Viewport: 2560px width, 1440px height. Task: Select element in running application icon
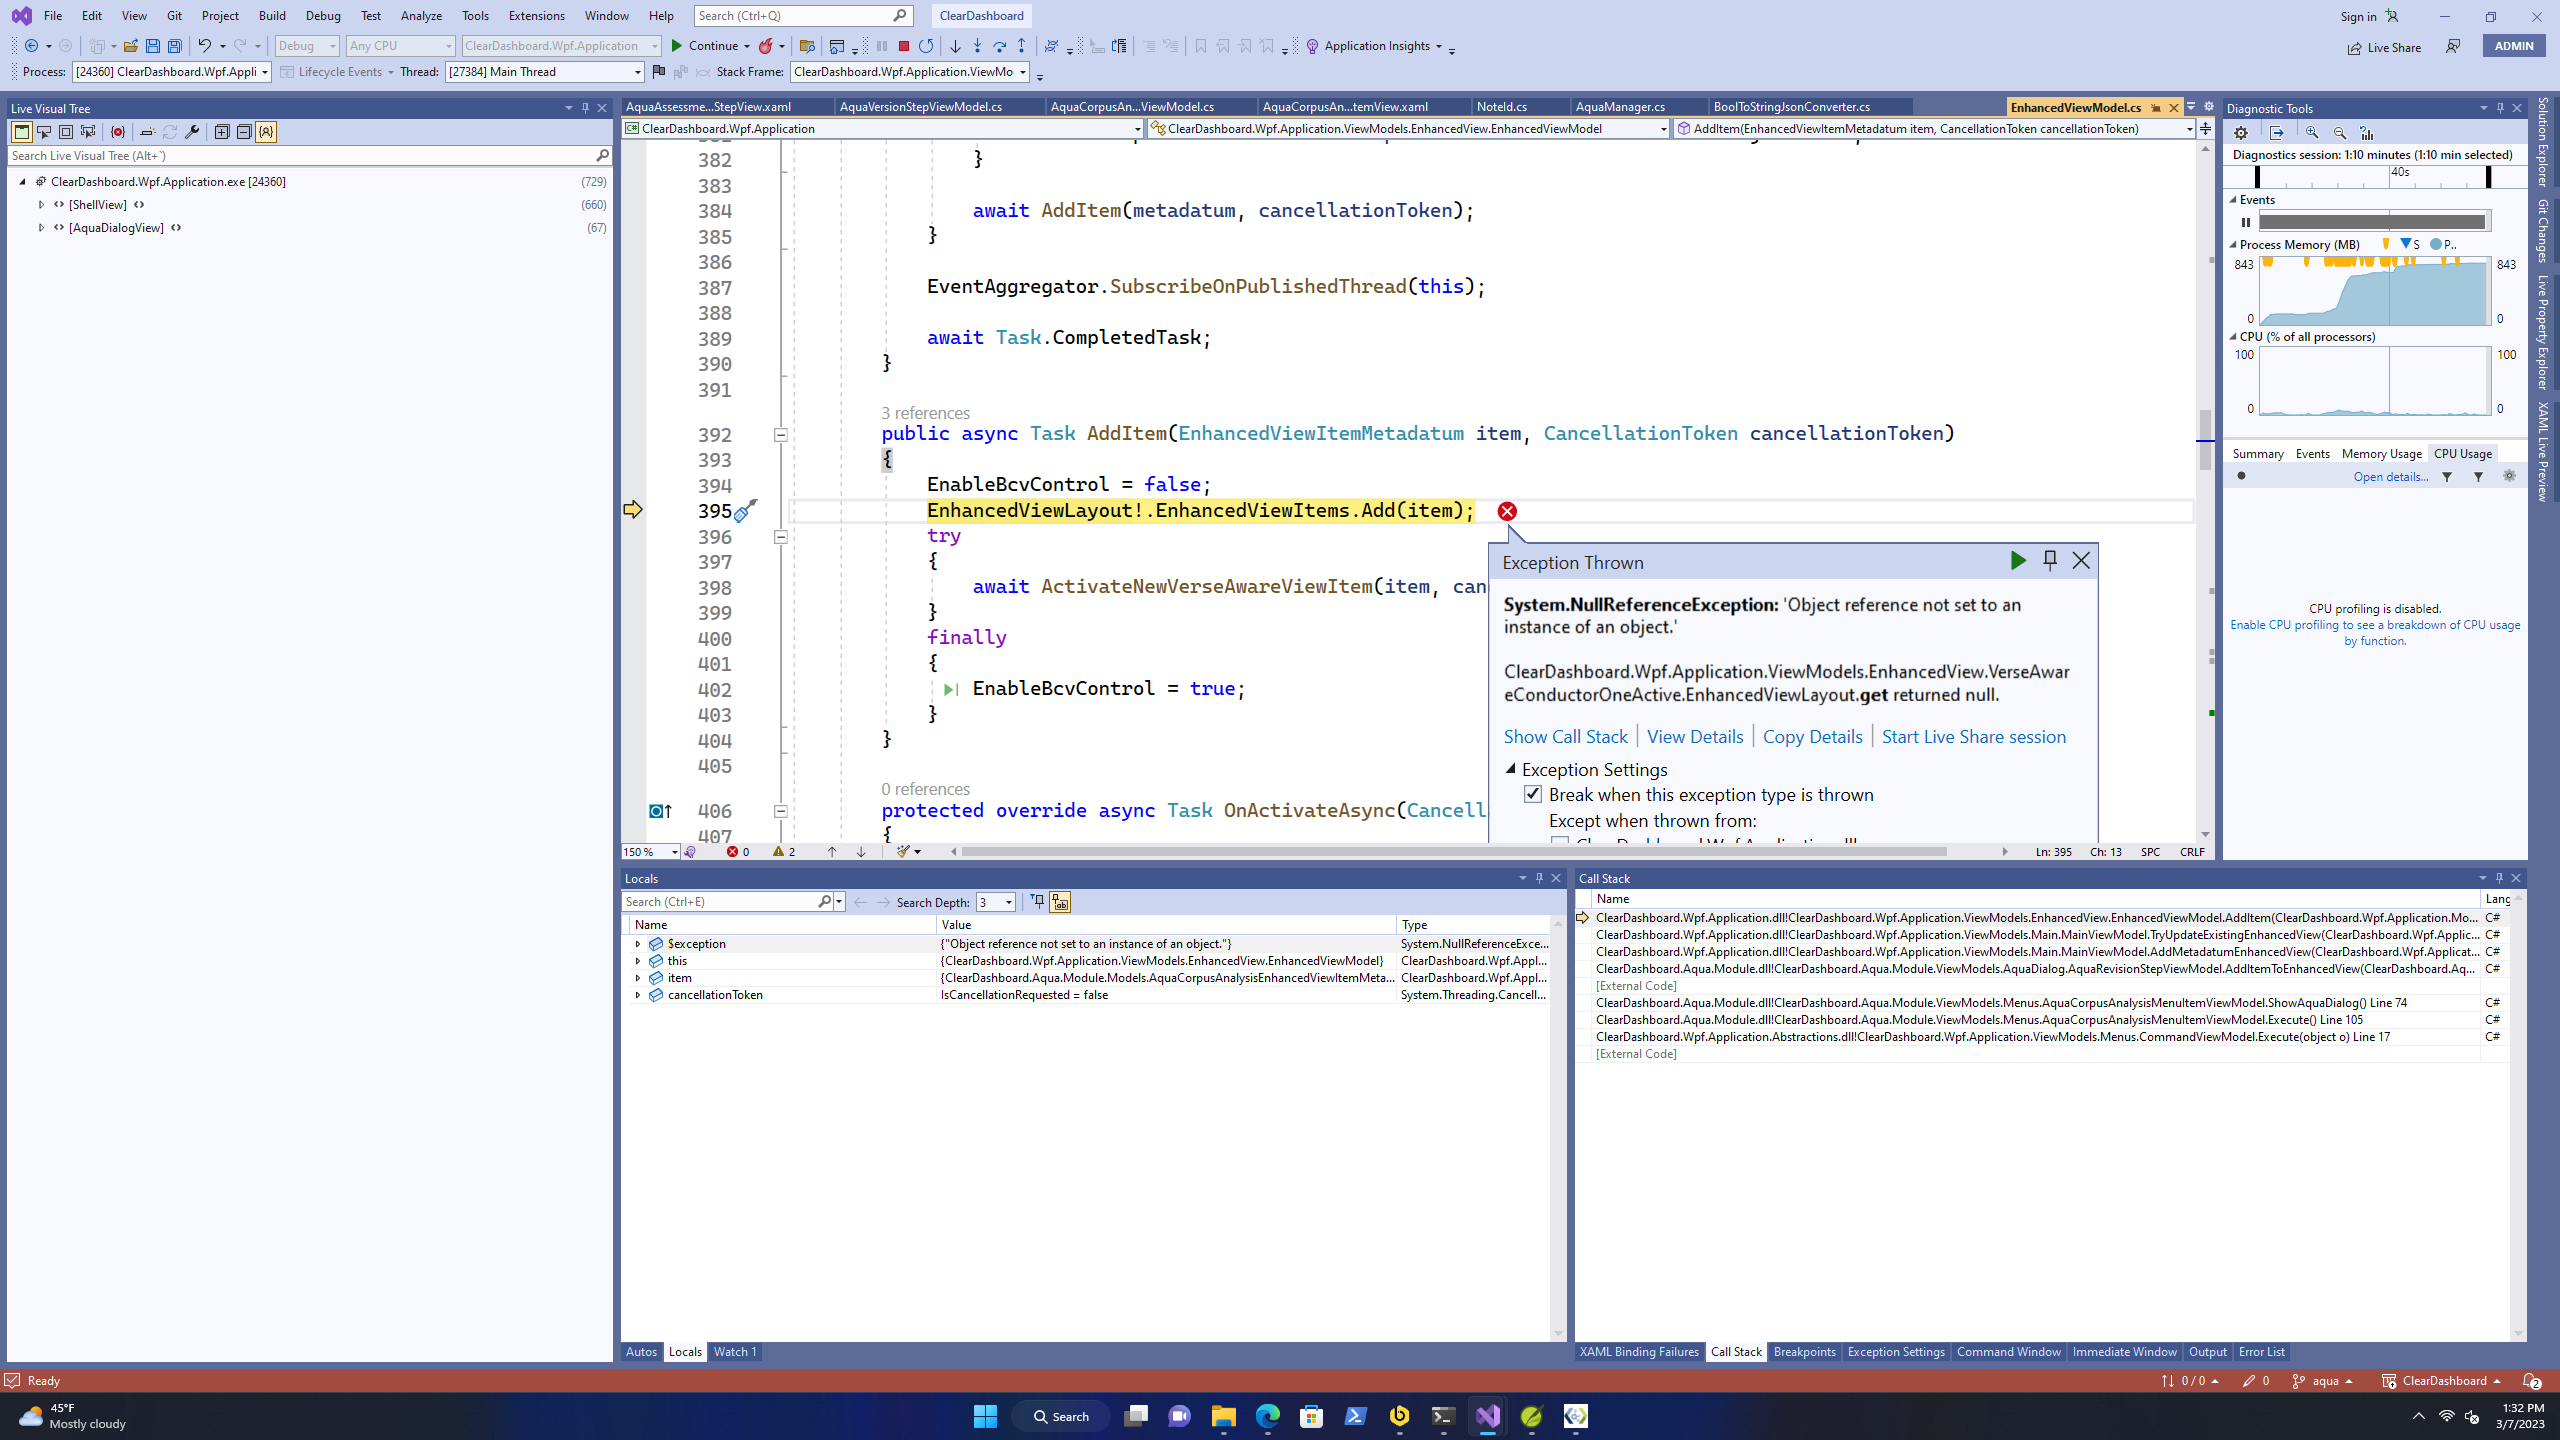tap(43, 132)
